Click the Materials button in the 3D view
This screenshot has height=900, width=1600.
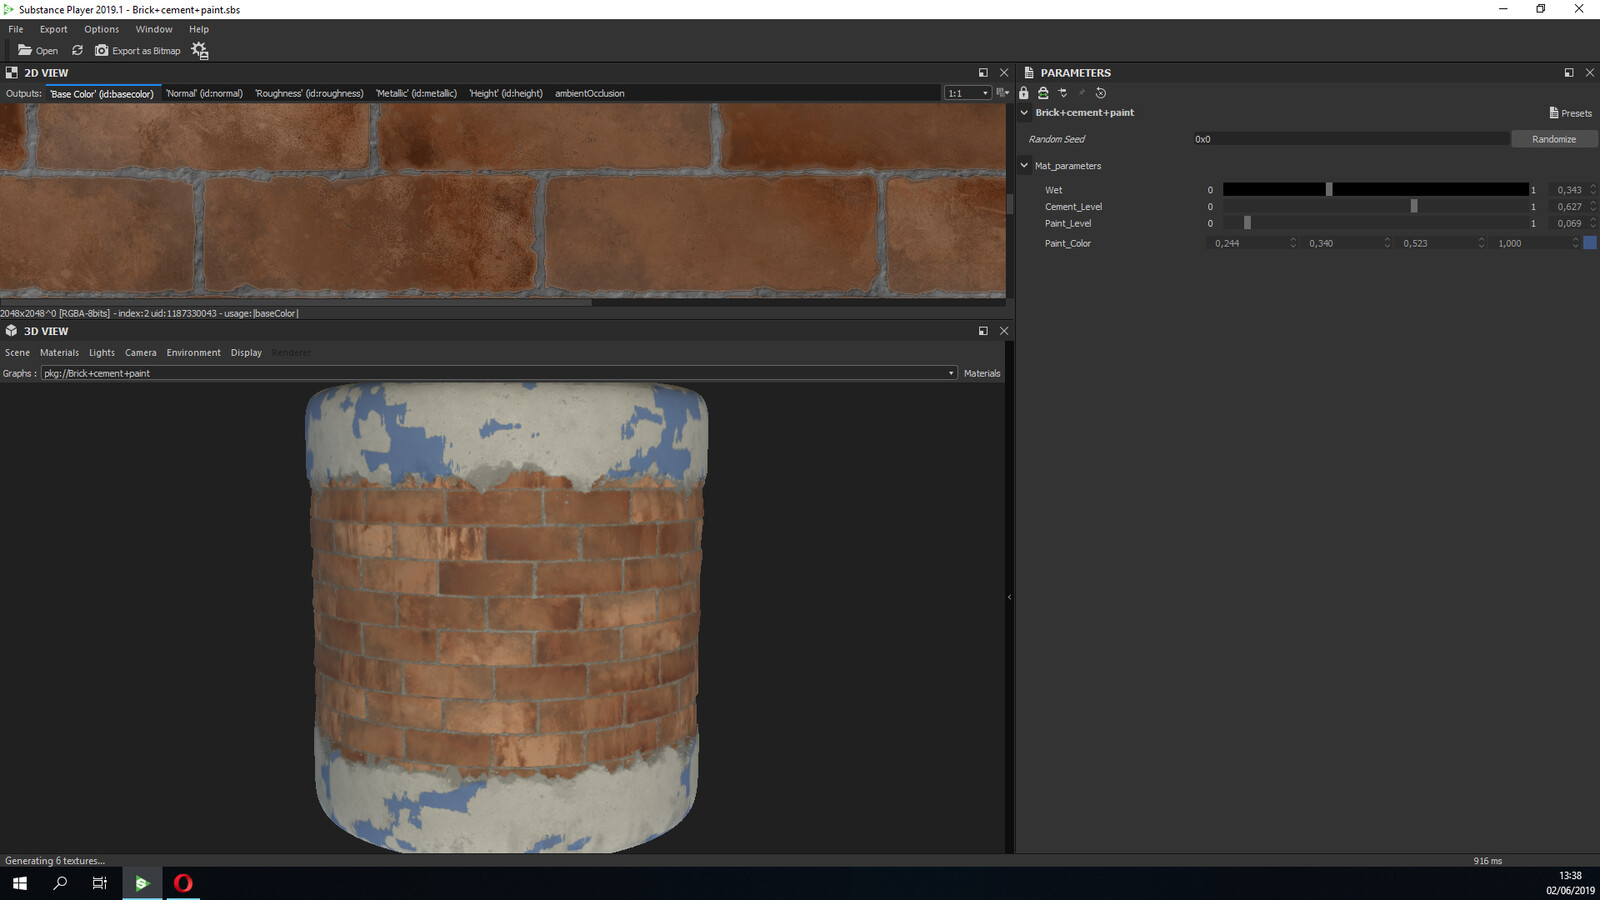point(981,373)
